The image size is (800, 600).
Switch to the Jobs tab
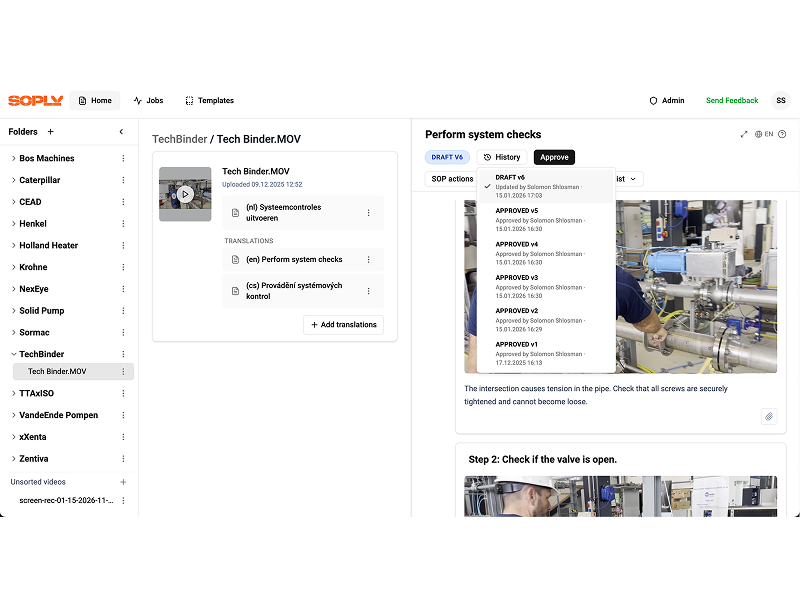pyautogui.click(x=148, y=101)
